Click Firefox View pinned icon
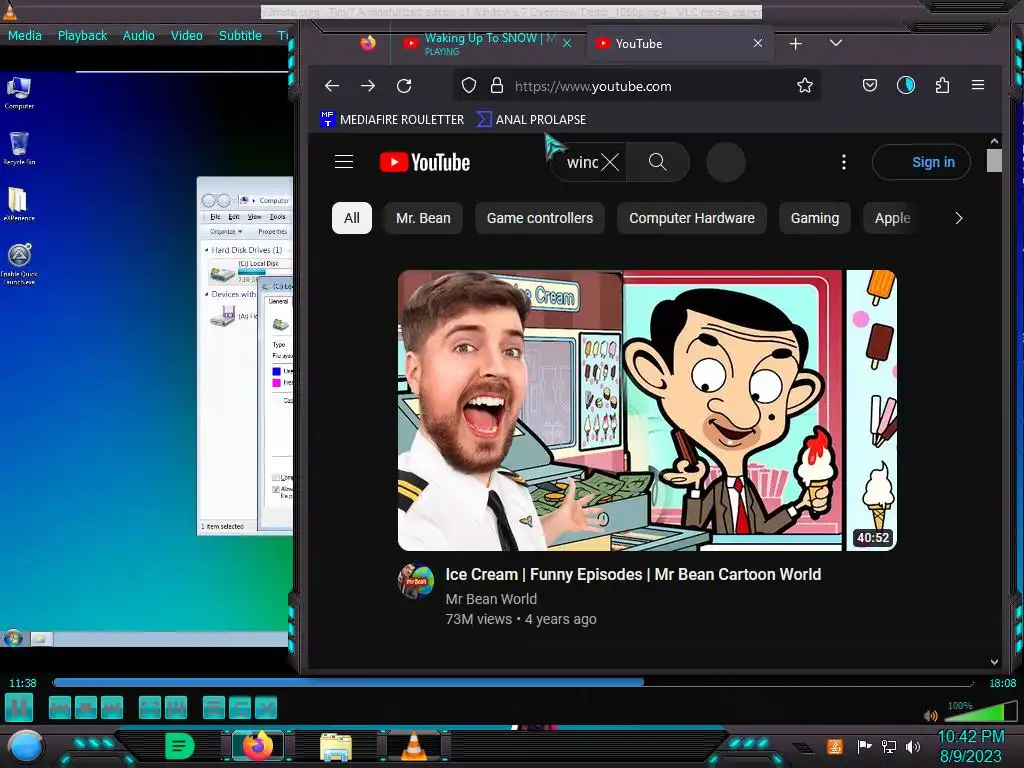This screenshot has height=768, width=1024. click(x=368, y=43)
